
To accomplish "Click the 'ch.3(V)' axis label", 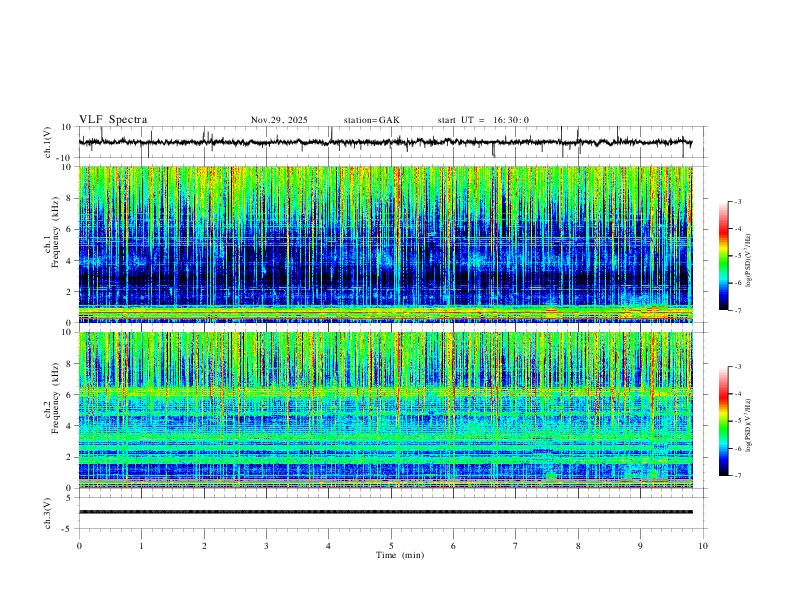I will [x=48, y=513].
